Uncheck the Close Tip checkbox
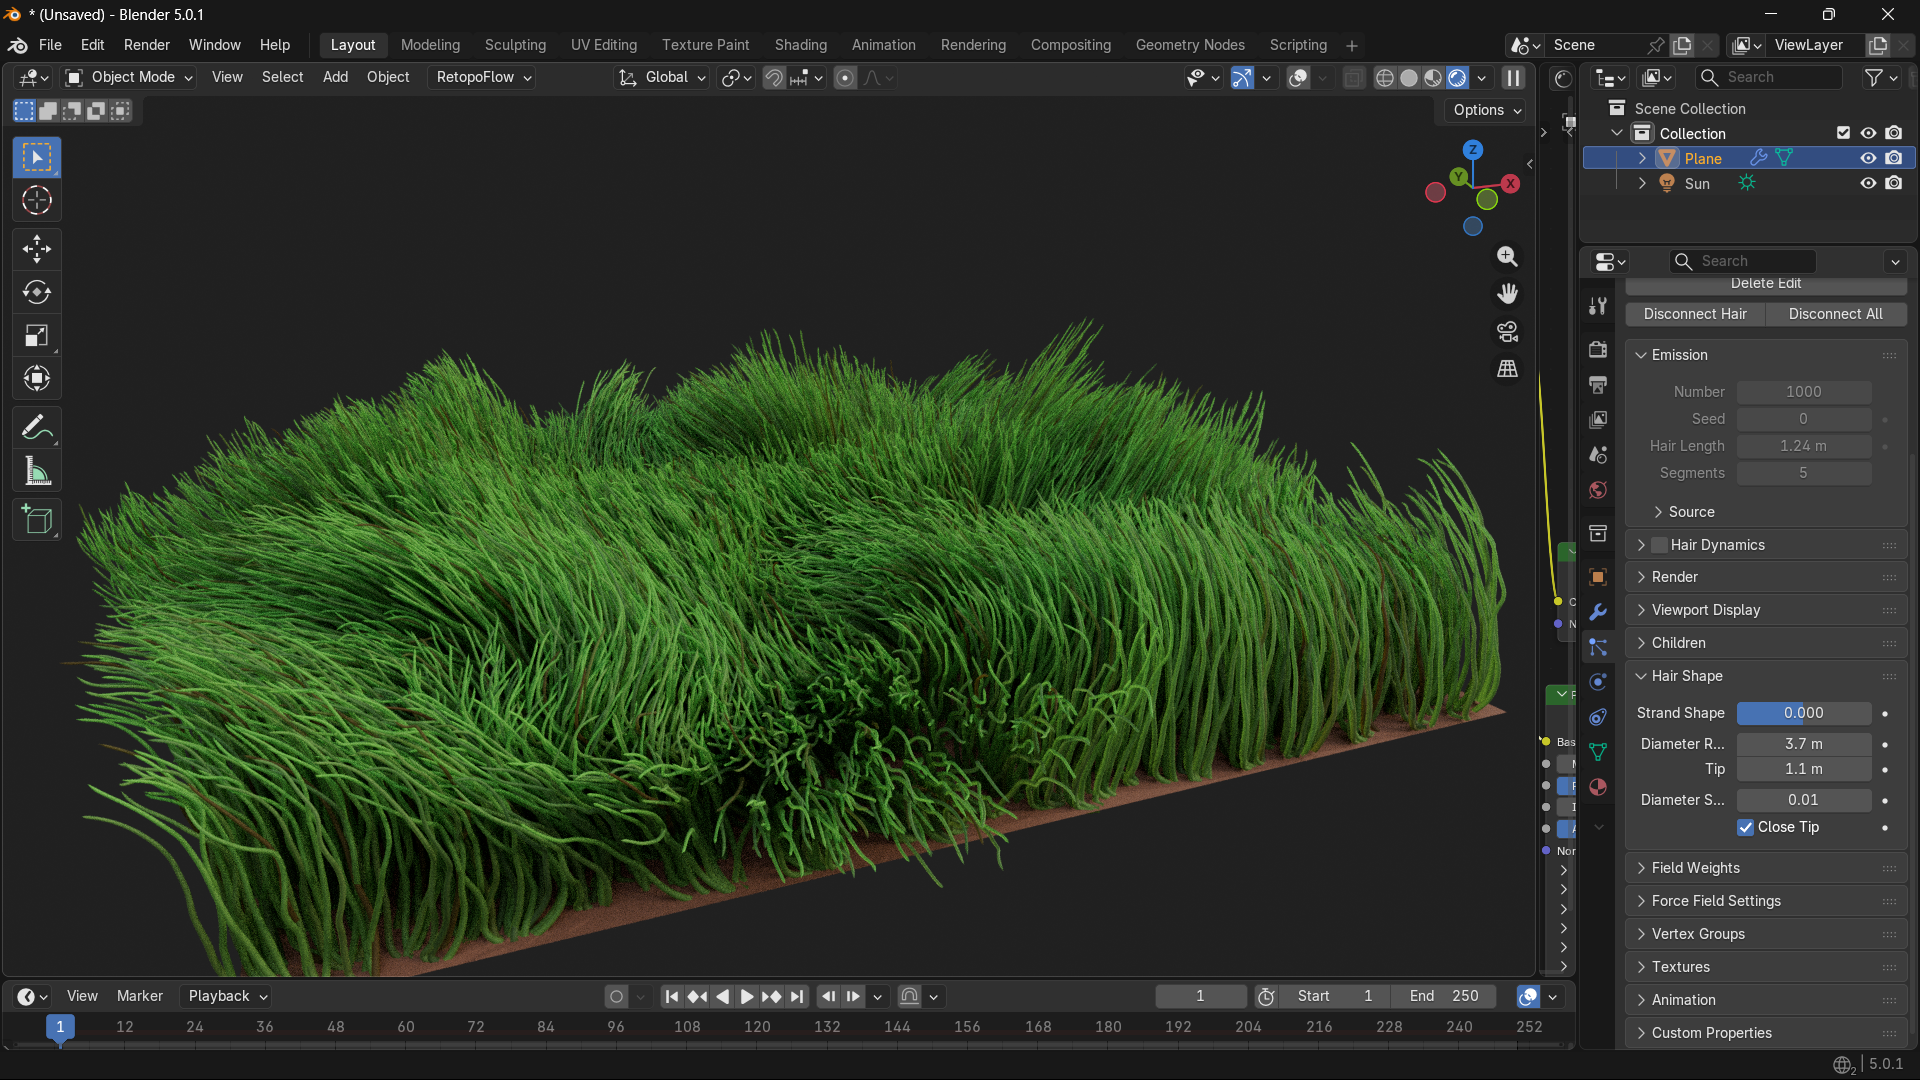Image resolution: width=1920 pixels, height=1080 pixels. (x=1745, y=827)
